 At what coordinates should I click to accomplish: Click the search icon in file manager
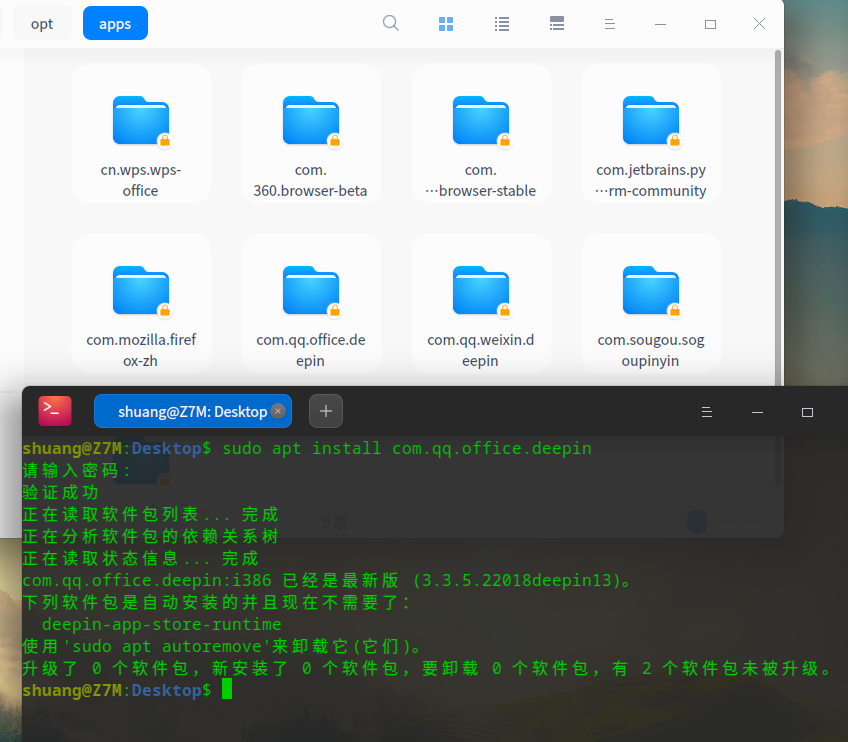(391, 23)
